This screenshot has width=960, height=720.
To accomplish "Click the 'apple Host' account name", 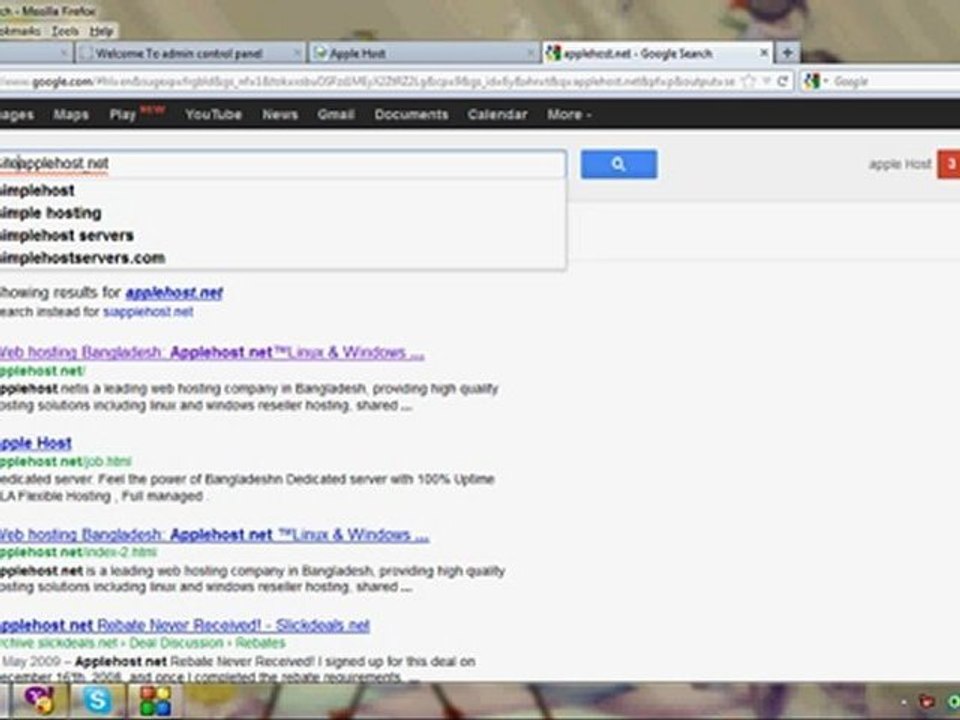I will click(899, 164).
